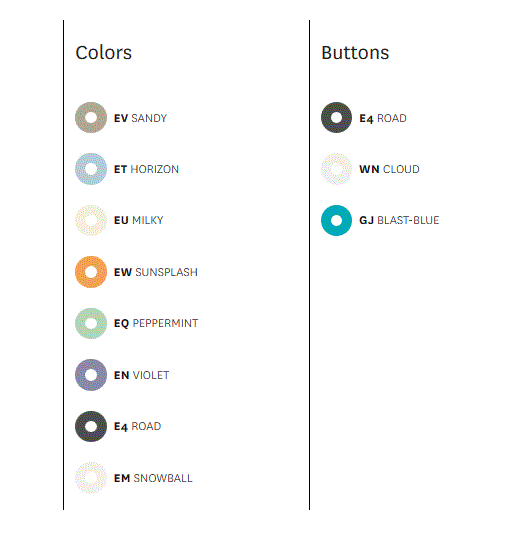The height and width of the screenshot is (540, 519).
Task: Select the EV Sandy color swatch
Action: [91, 117]
